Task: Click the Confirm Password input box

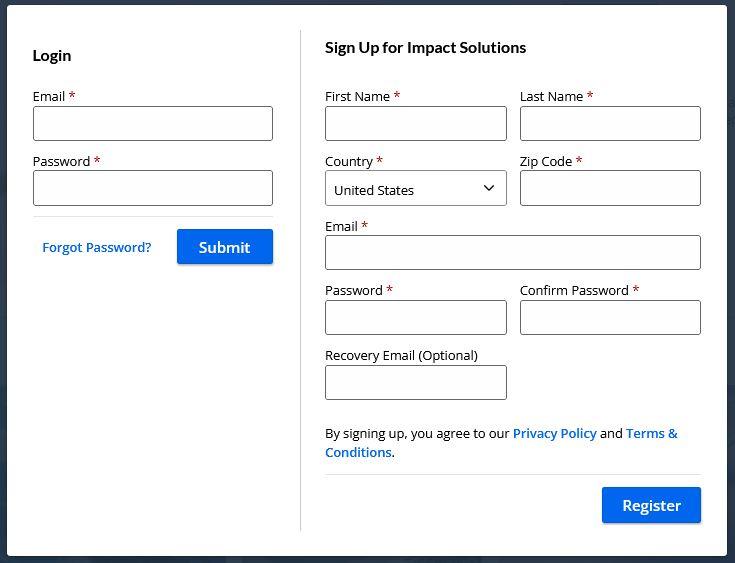Action: point(610,318)
